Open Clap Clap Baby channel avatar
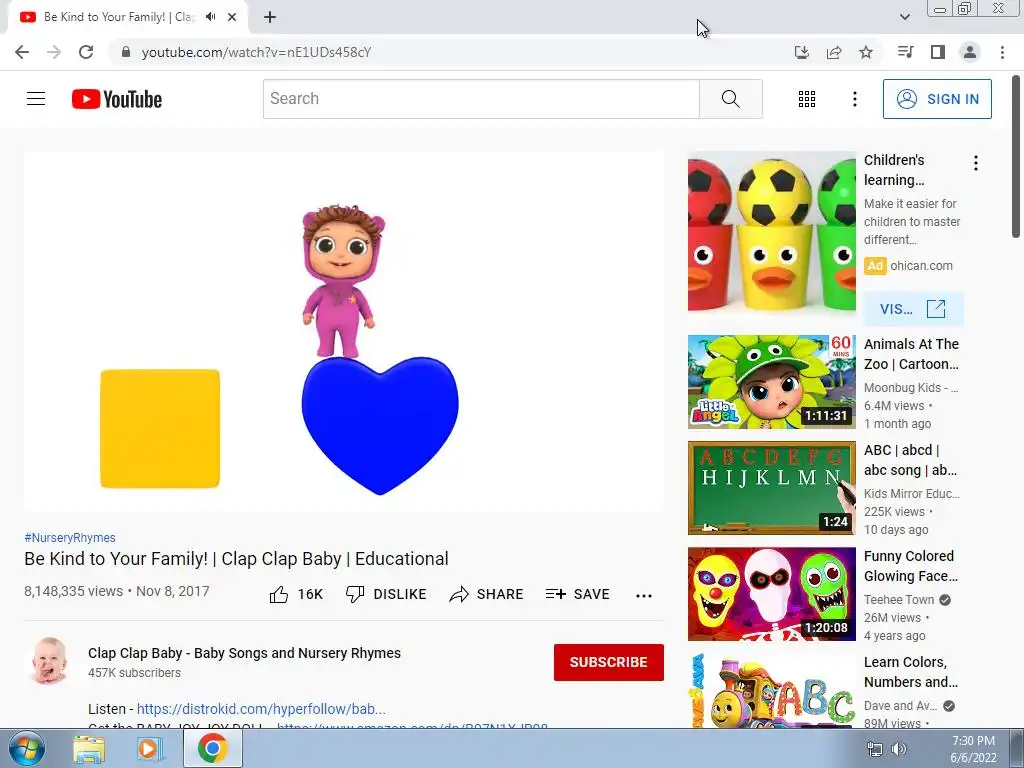Viewport: 1024px width, 768px height. [49, 662]
